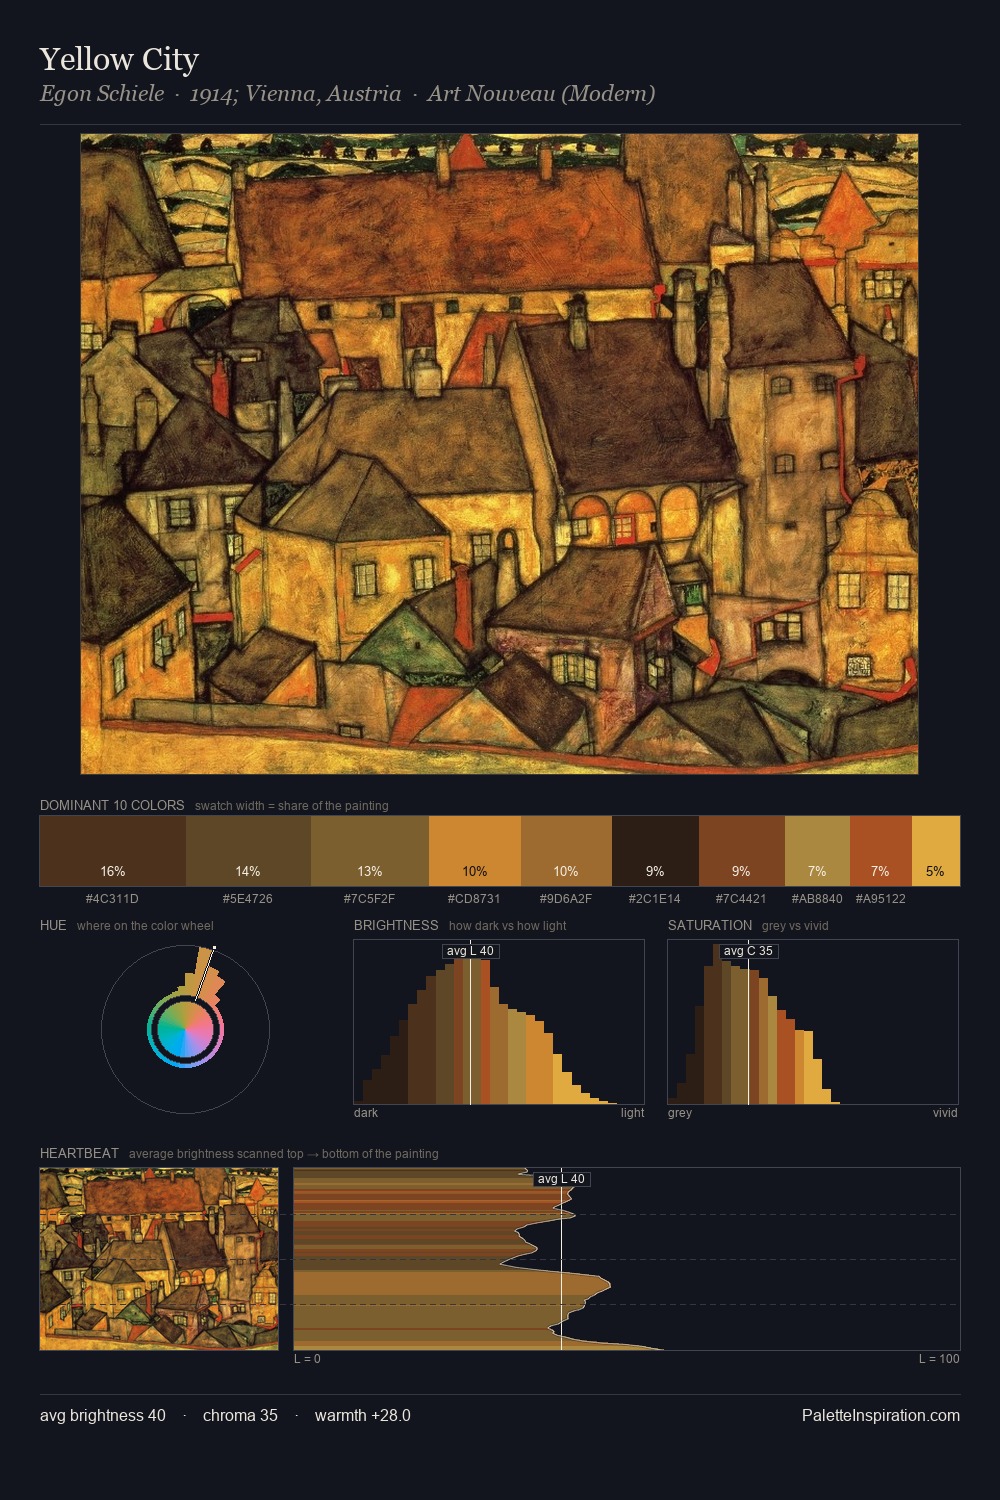1000x1500 pixels.
Task: Click the HEARTBEAT section heading
Action: (x=79, y=1153)
